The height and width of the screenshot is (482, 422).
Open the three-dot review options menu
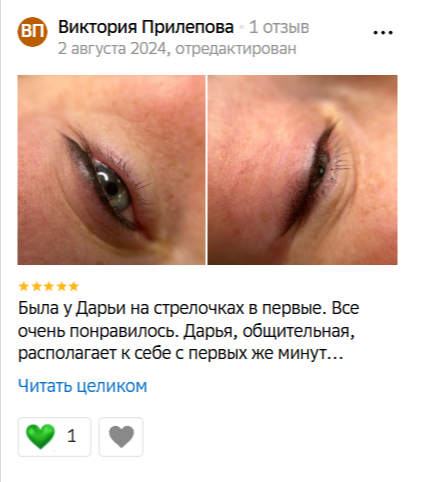[383, 32]
